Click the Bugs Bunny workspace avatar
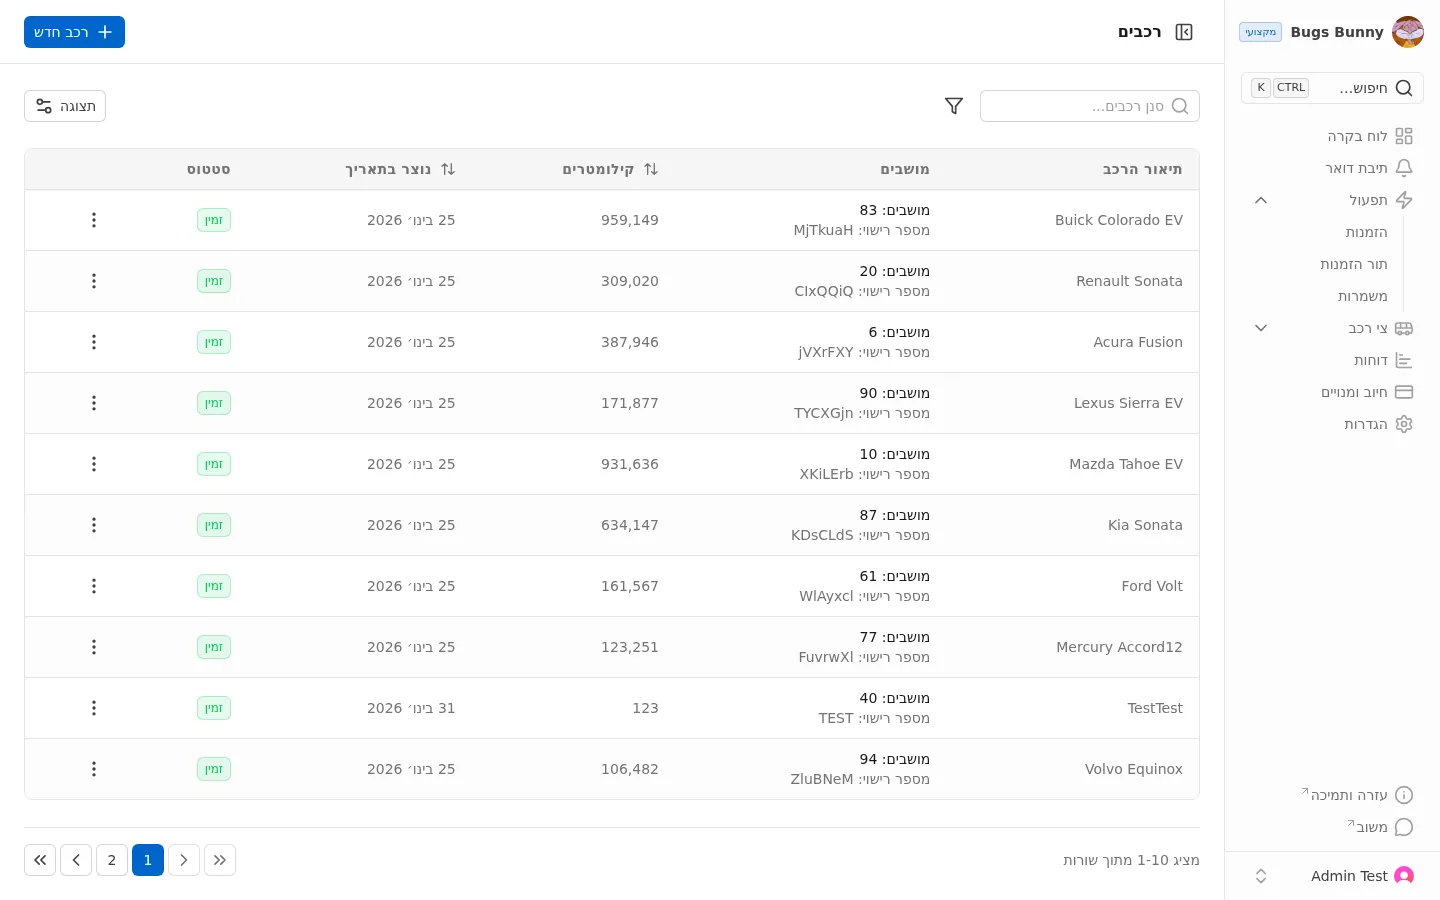Screen dimensions: 1440x900 [1408, 32]
